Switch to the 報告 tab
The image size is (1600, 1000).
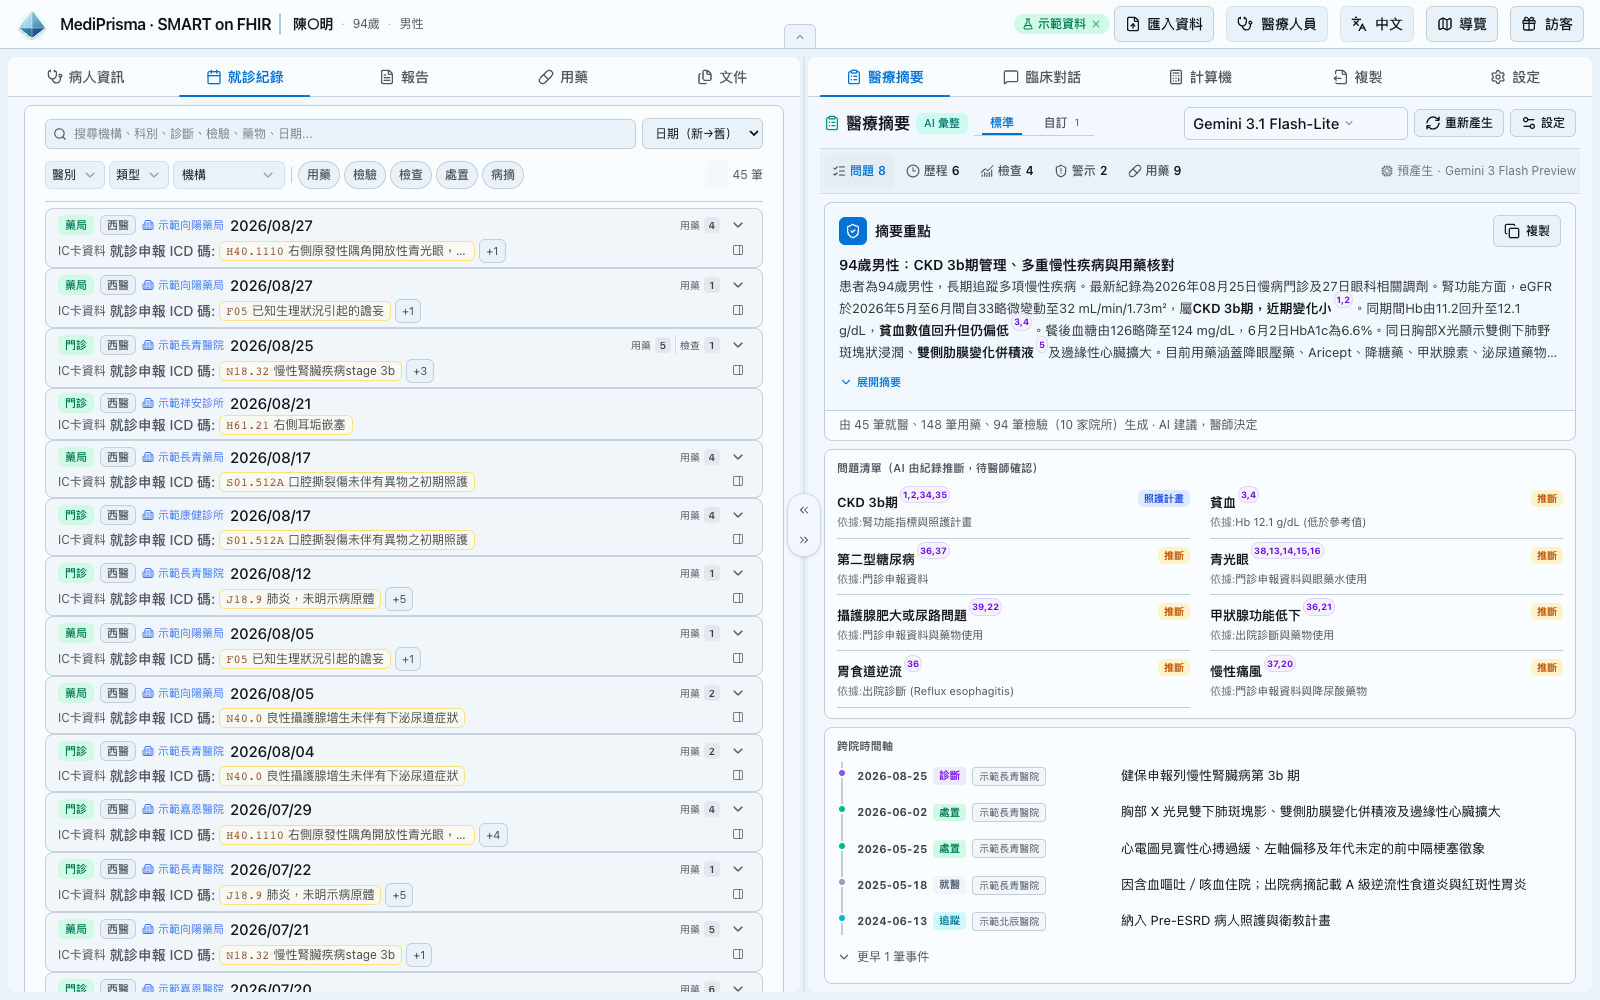pyautogui.click(x=404, y=77)
